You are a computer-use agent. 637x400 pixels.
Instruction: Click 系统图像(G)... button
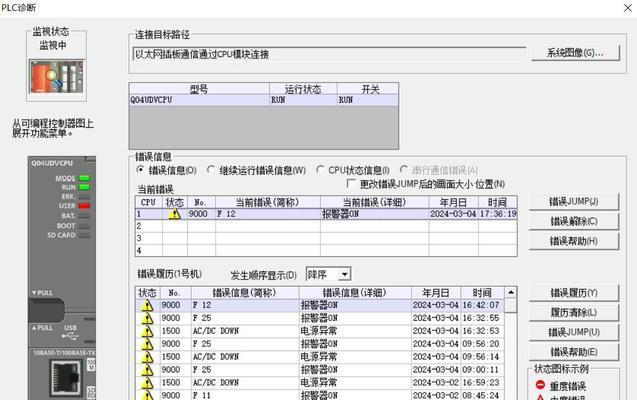[x=575, y=53]
